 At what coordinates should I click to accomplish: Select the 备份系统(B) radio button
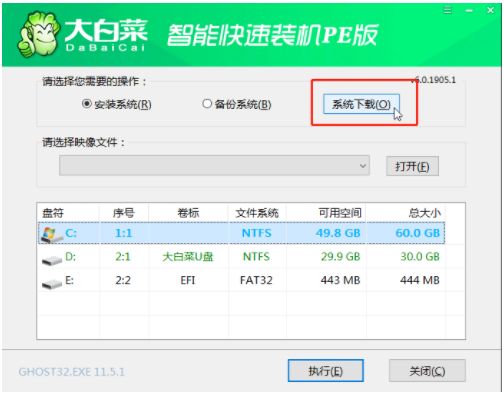click(207, 104)
